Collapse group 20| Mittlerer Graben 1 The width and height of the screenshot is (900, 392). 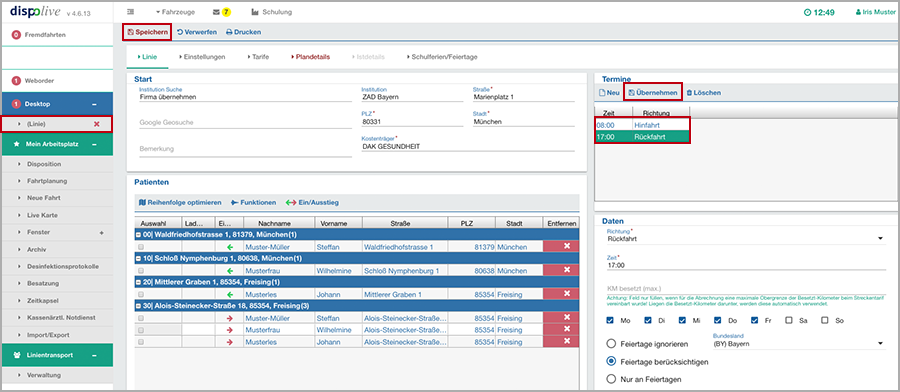pos(138,282)
